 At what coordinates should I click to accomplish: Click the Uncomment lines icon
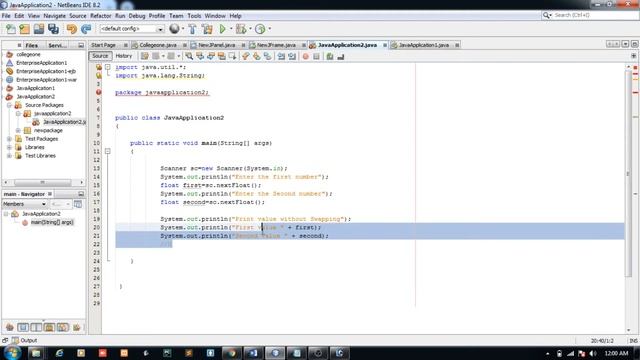click(x=341, y=56)
